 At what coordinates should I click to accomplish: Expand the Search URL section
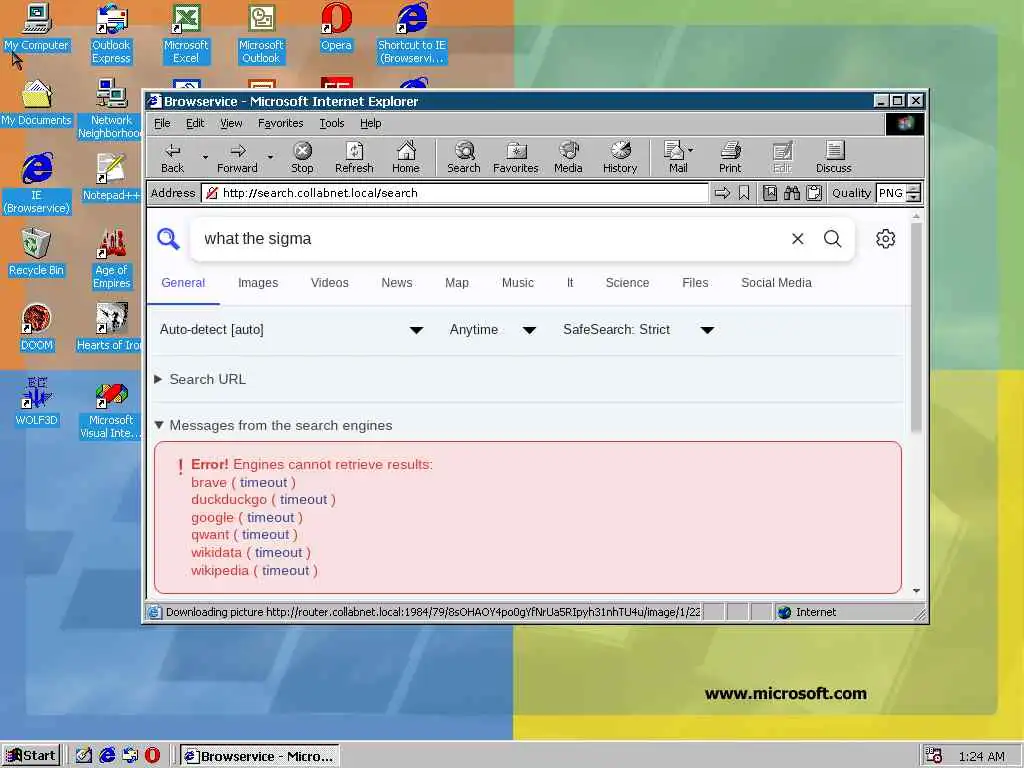(200, 379)
